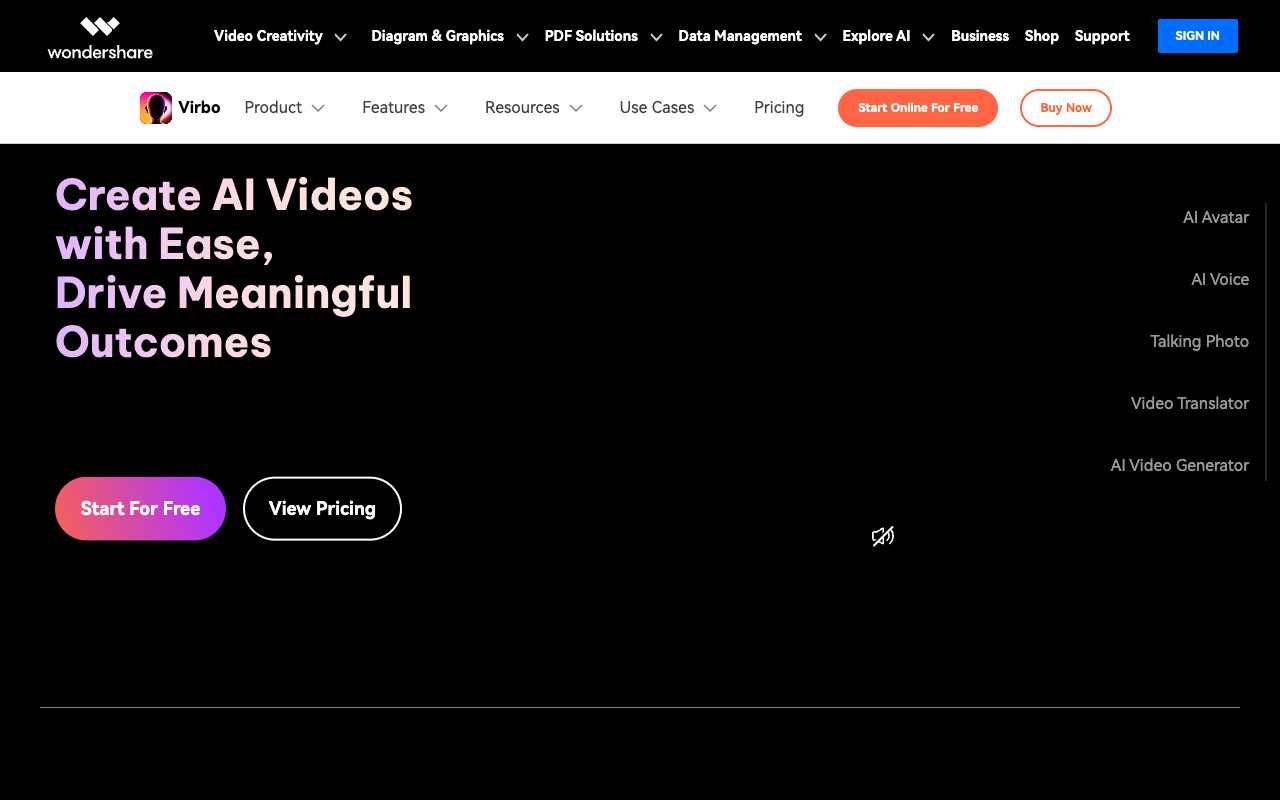Click the Buy Now button
The width and height of the screenshot is (1280, 800).
1066,108
